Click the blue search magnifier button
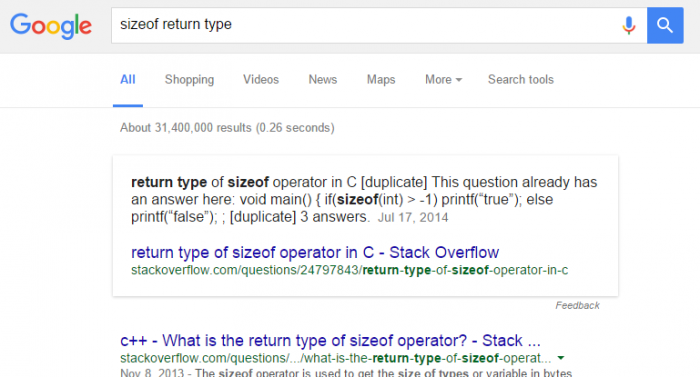700x377 pixels. click(665, 25)
